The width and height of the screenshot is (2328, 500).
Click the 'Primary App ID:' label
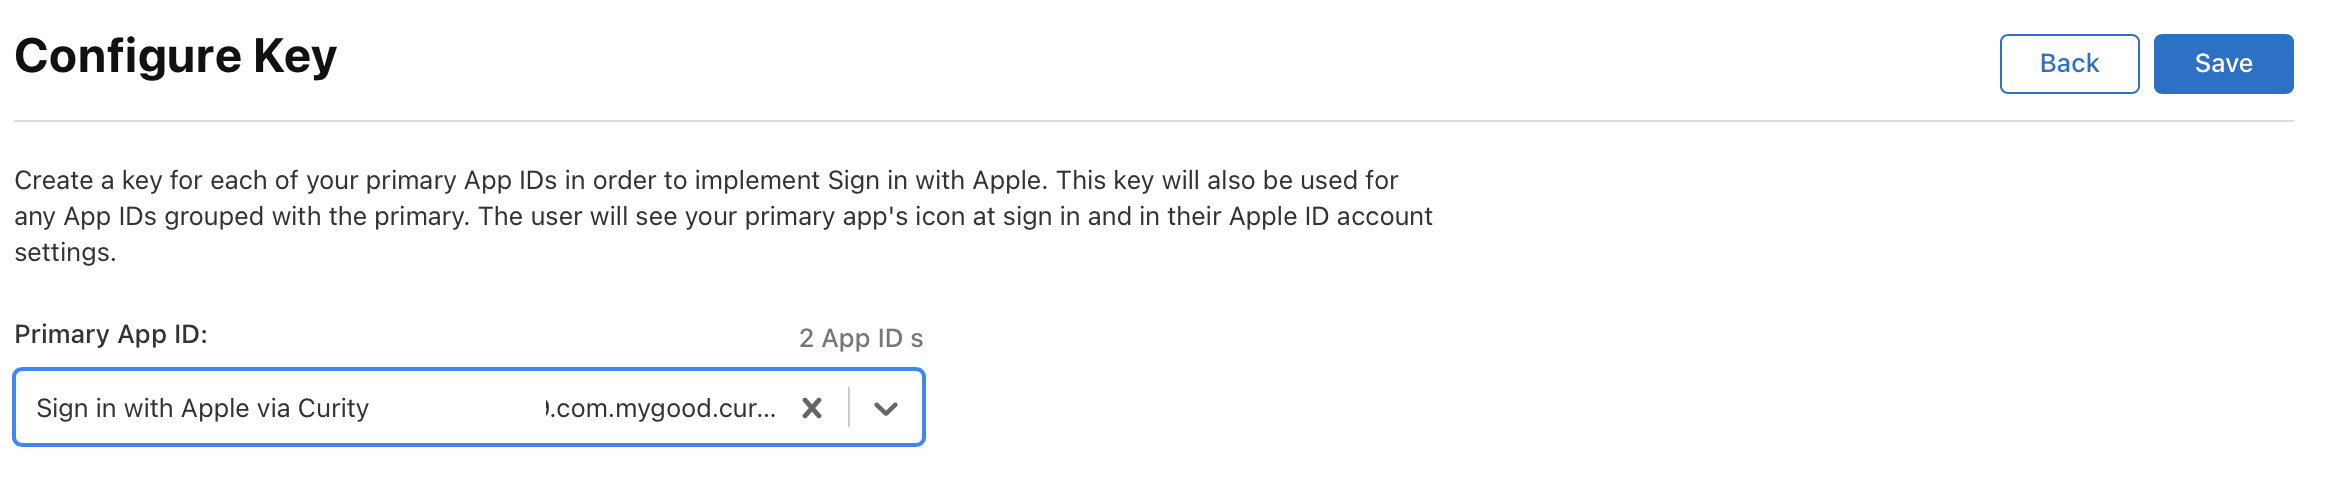pyautogui.click(x=111, y=334)
